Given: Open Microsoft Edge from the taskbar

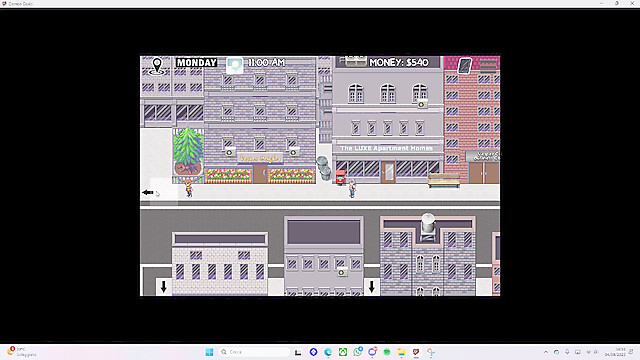Looking at the screenshot, I should (328, 352).
